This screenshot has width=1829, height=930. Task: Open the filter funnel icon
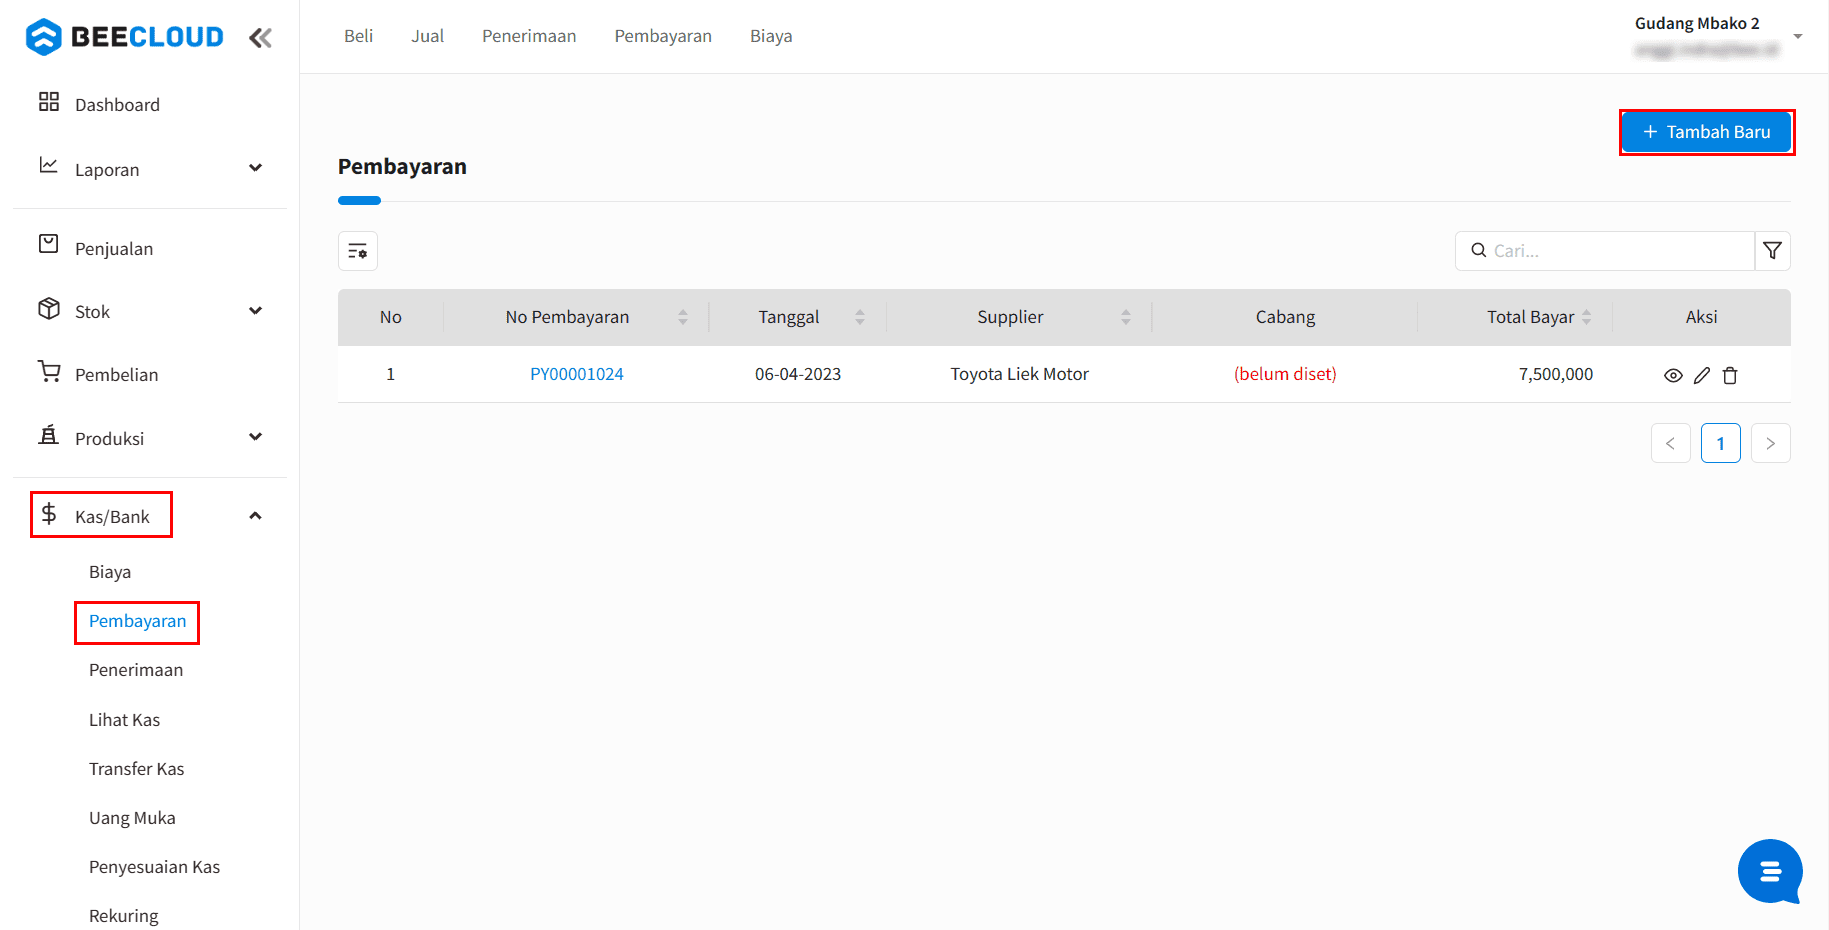pyautogui.click(x=1772, y=251)
